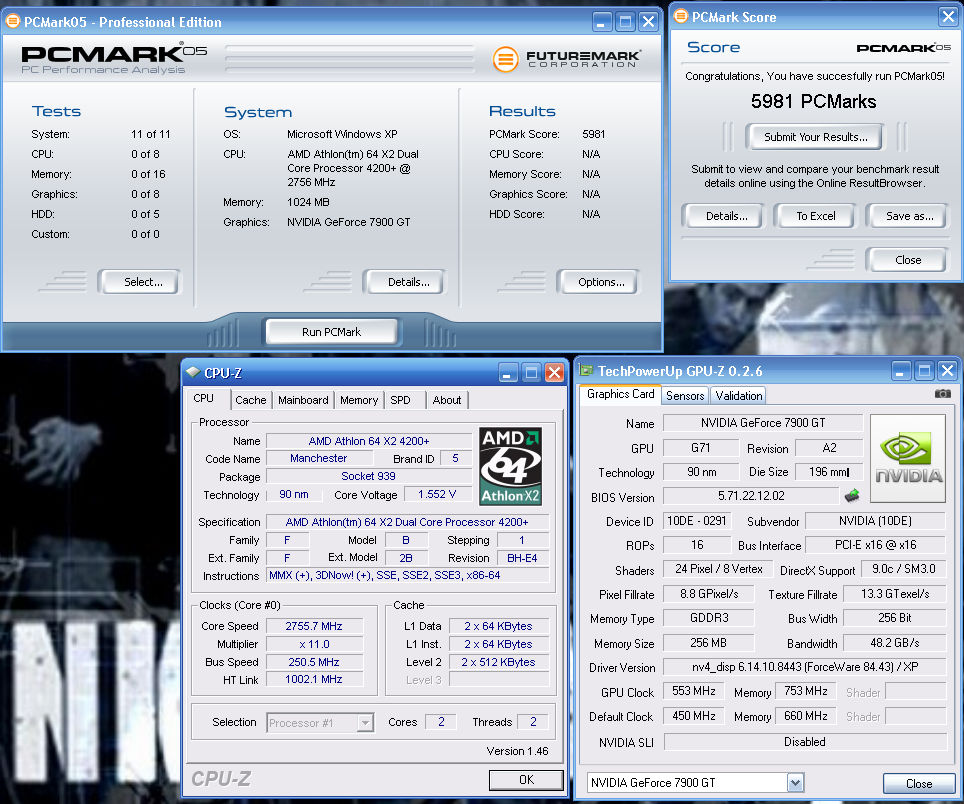964x804 pixels.
Task: Click the To Excel button
Action: [x=816, y=216]
